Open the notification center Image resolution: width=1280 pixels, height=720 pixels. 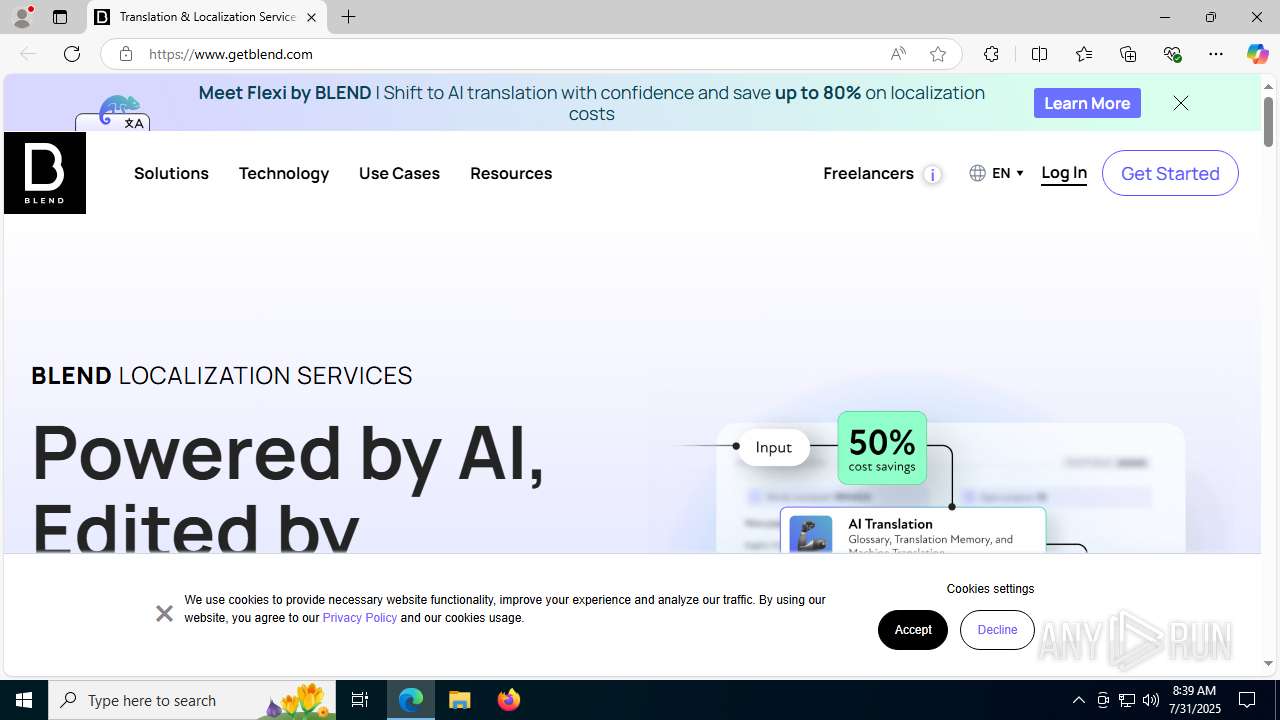click(x=1247, y=700)
